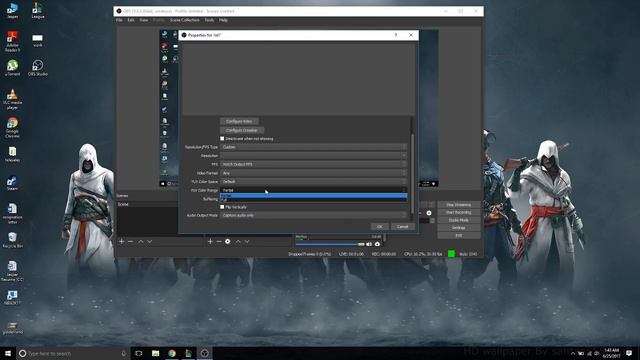Open File Explorer from the taskbar

click(156, 353)
